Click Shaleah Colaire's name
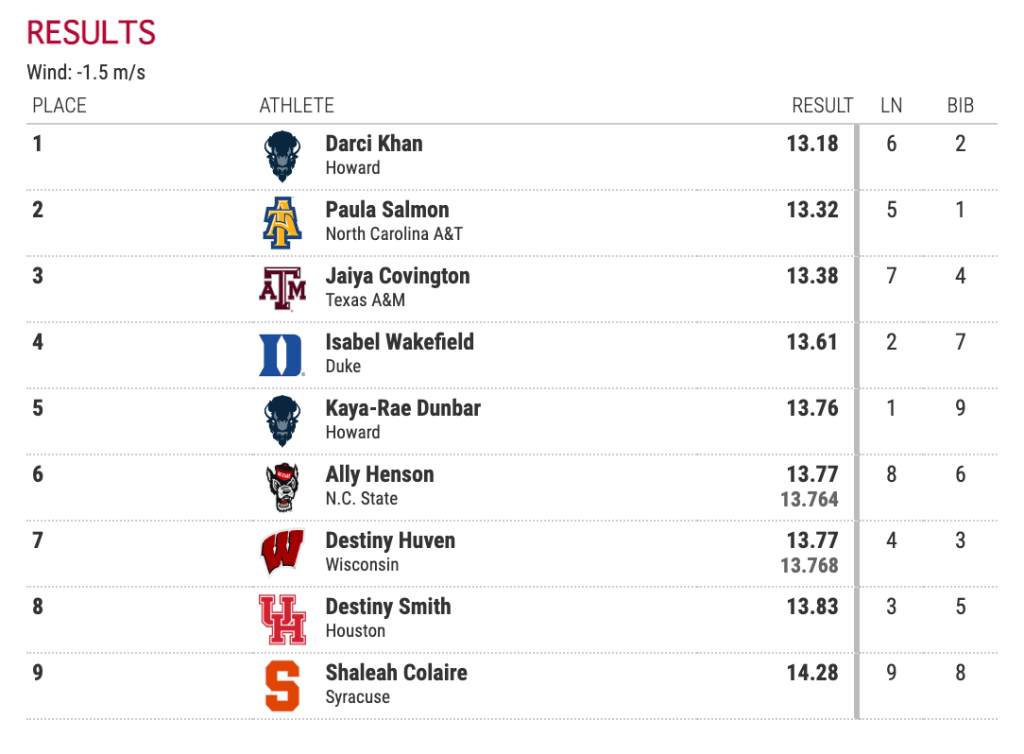 (x=396, y=673)
